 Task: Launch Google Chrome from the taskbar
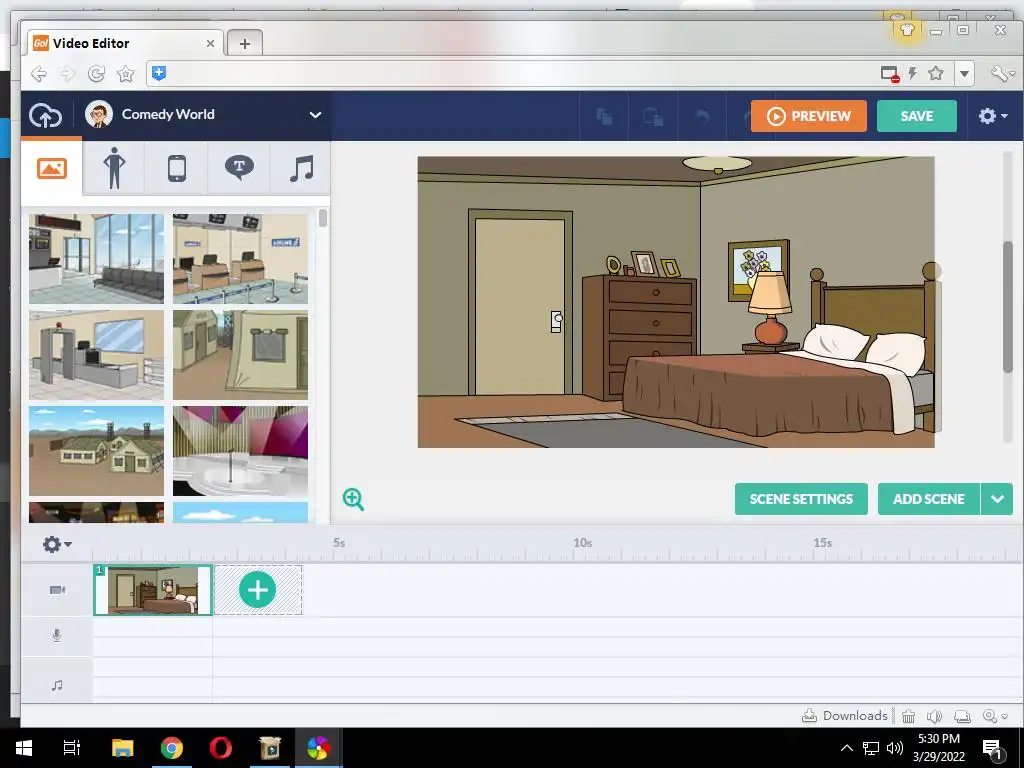pyautogui.click(x=172, y=748)
